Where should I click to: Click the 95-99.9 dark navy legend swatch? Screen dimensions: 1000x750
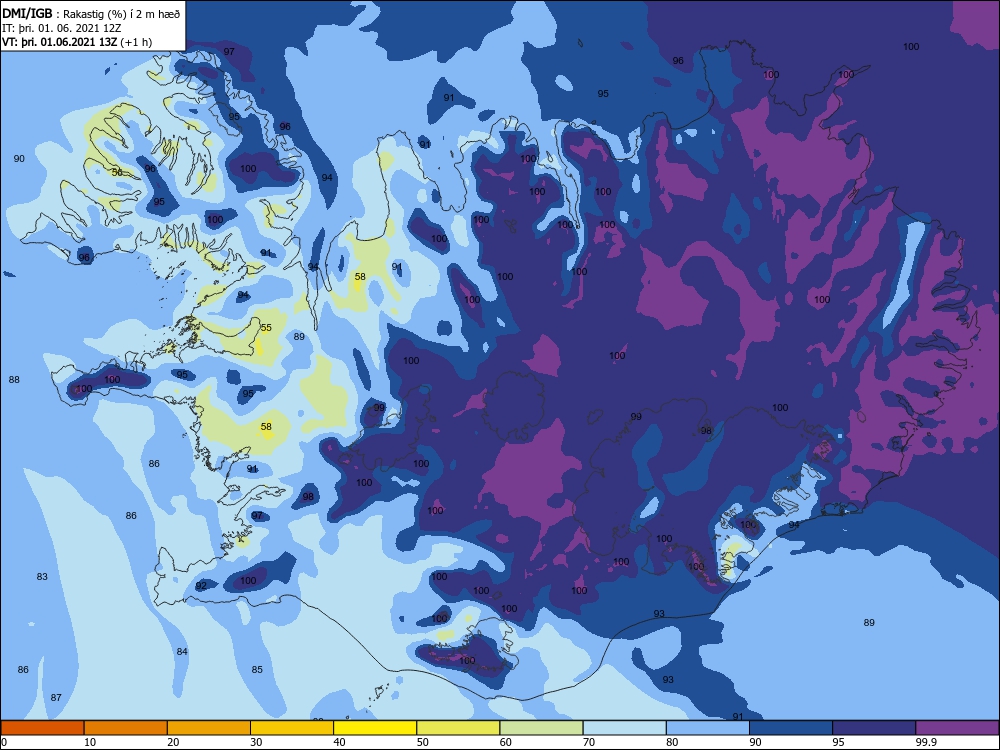point(874,728)
